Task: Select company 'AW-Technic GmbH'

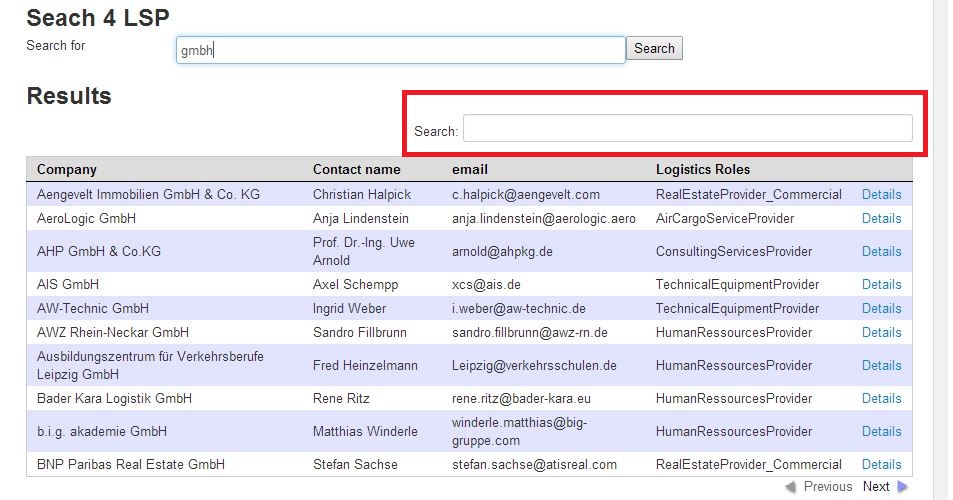Action: [x=92, y=308]
